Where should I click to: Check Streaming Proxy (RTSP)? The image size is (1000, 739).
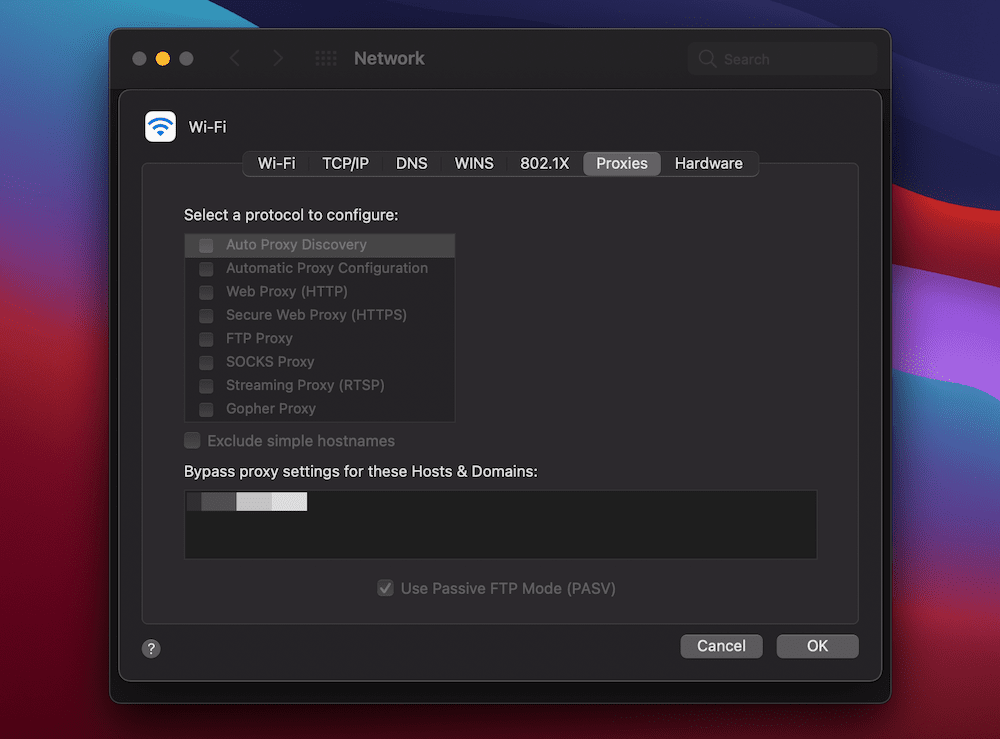coord(204,385)
